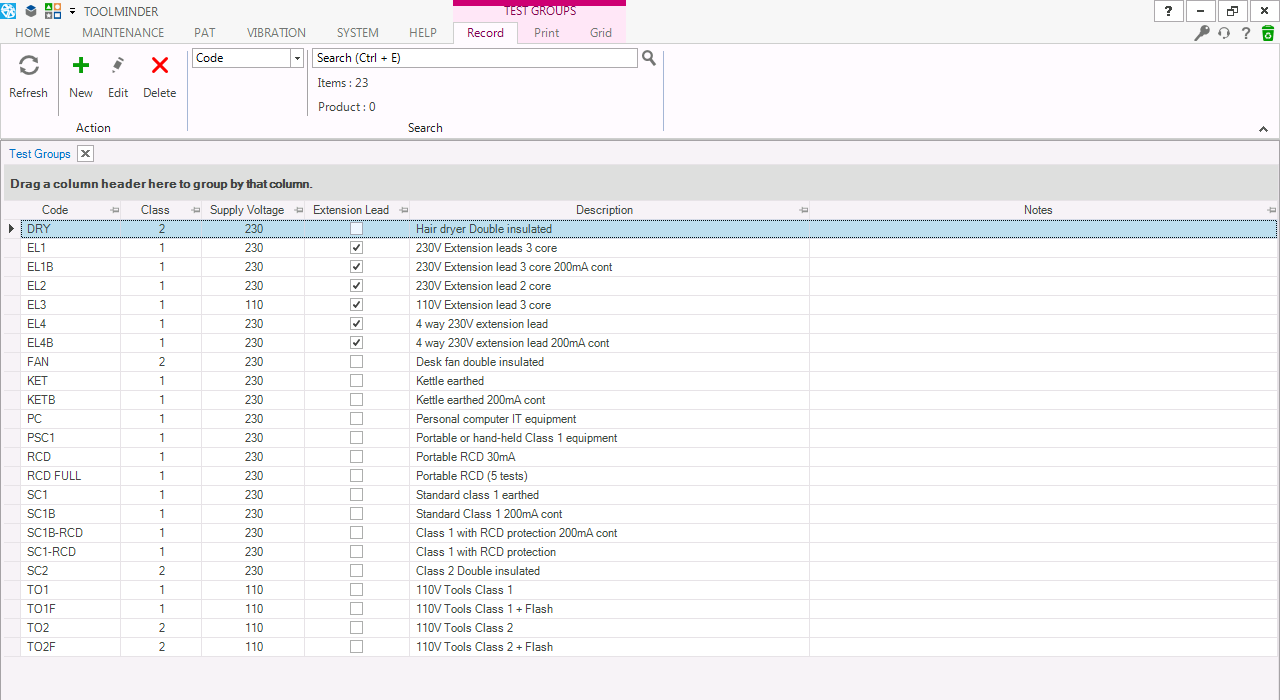1280x700 pixels.
Task: Select the 'Kettle earthed 200mA cont' description cell
Action: click(x=609, y=400)
